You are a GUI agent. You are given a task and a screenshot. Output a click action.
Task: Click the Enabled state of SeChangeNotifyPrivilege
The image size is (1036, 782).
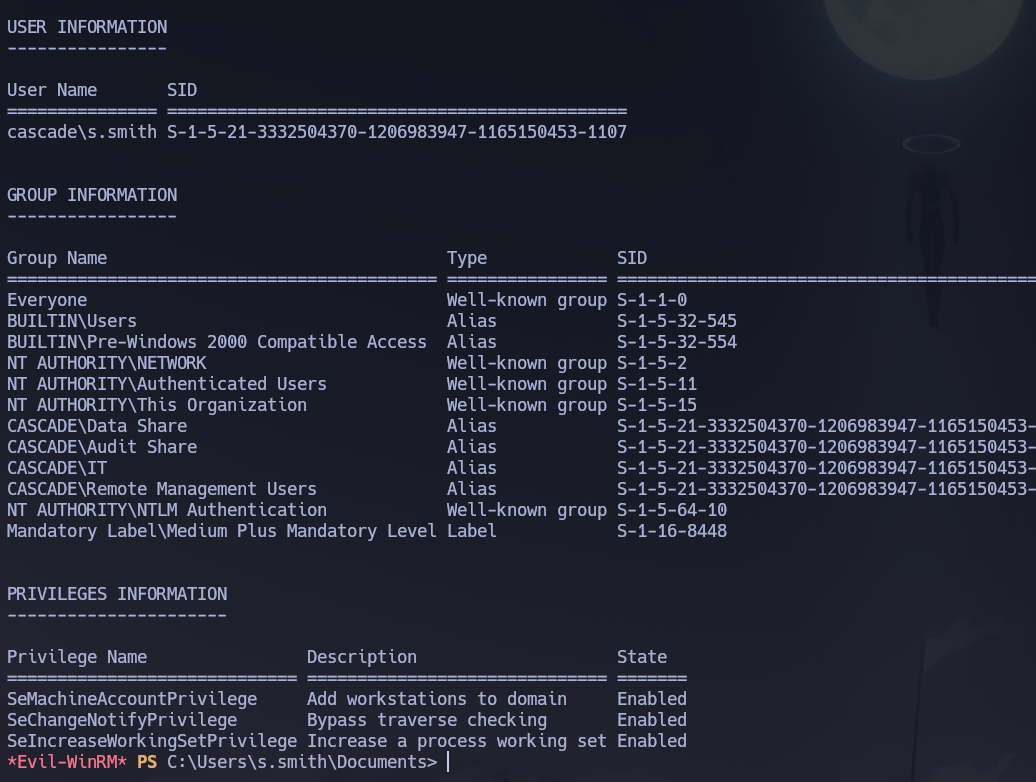tap(651, 719)
